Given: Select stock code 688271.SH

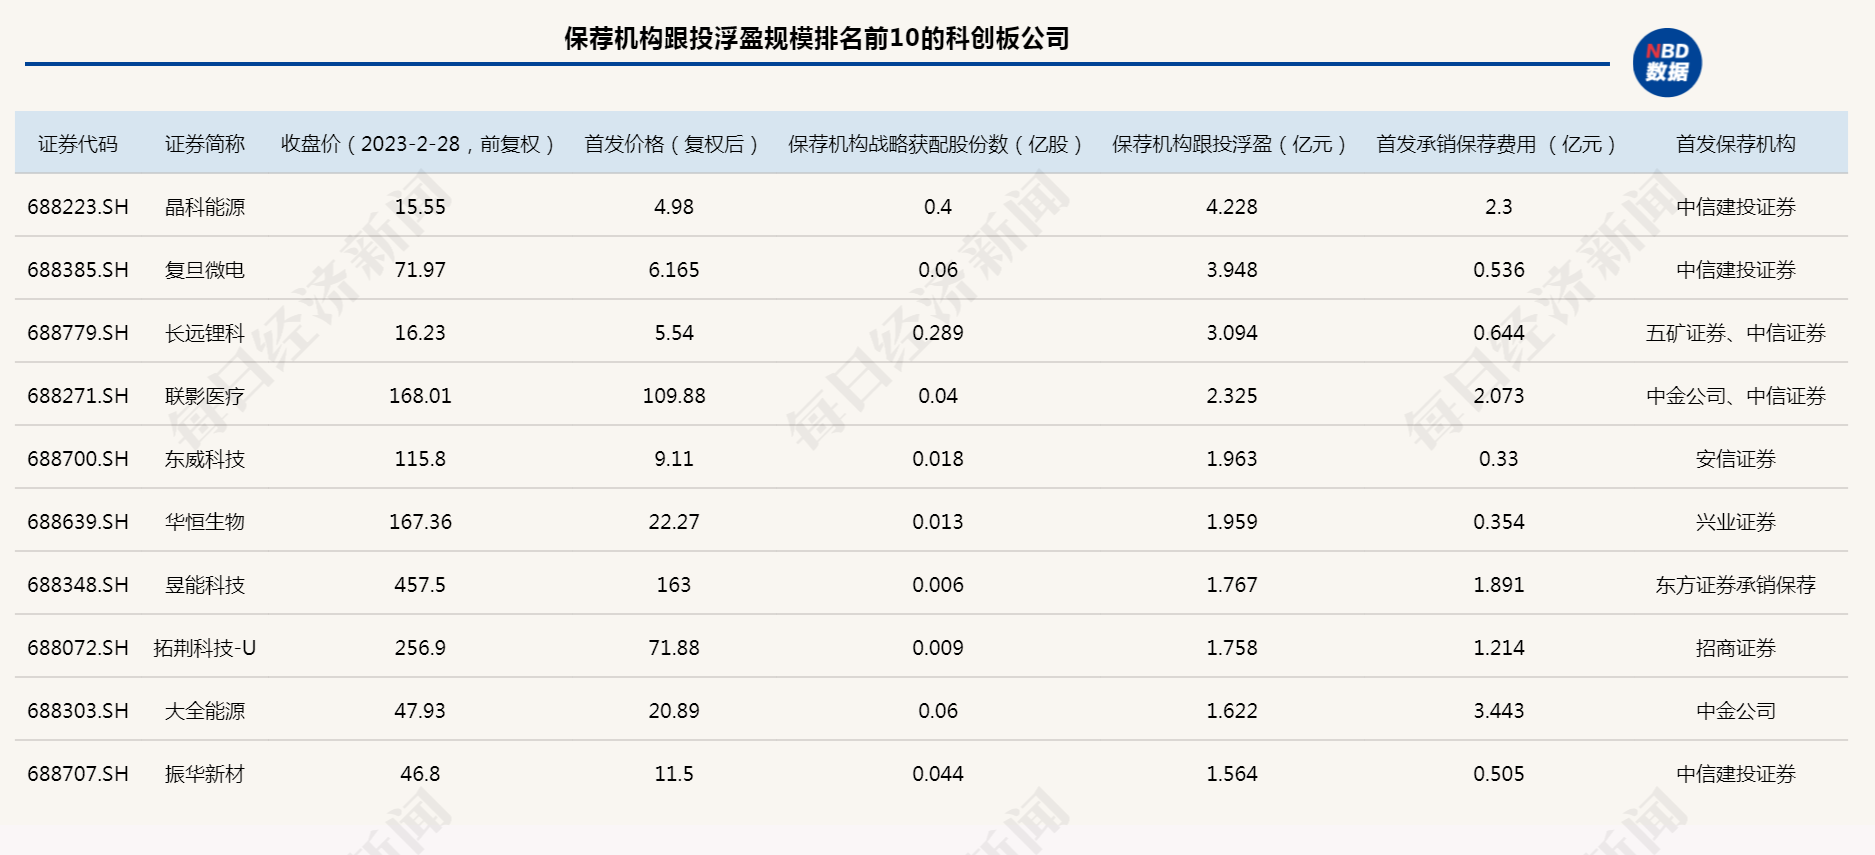Looking at the screenshot, I should [78, 396].
